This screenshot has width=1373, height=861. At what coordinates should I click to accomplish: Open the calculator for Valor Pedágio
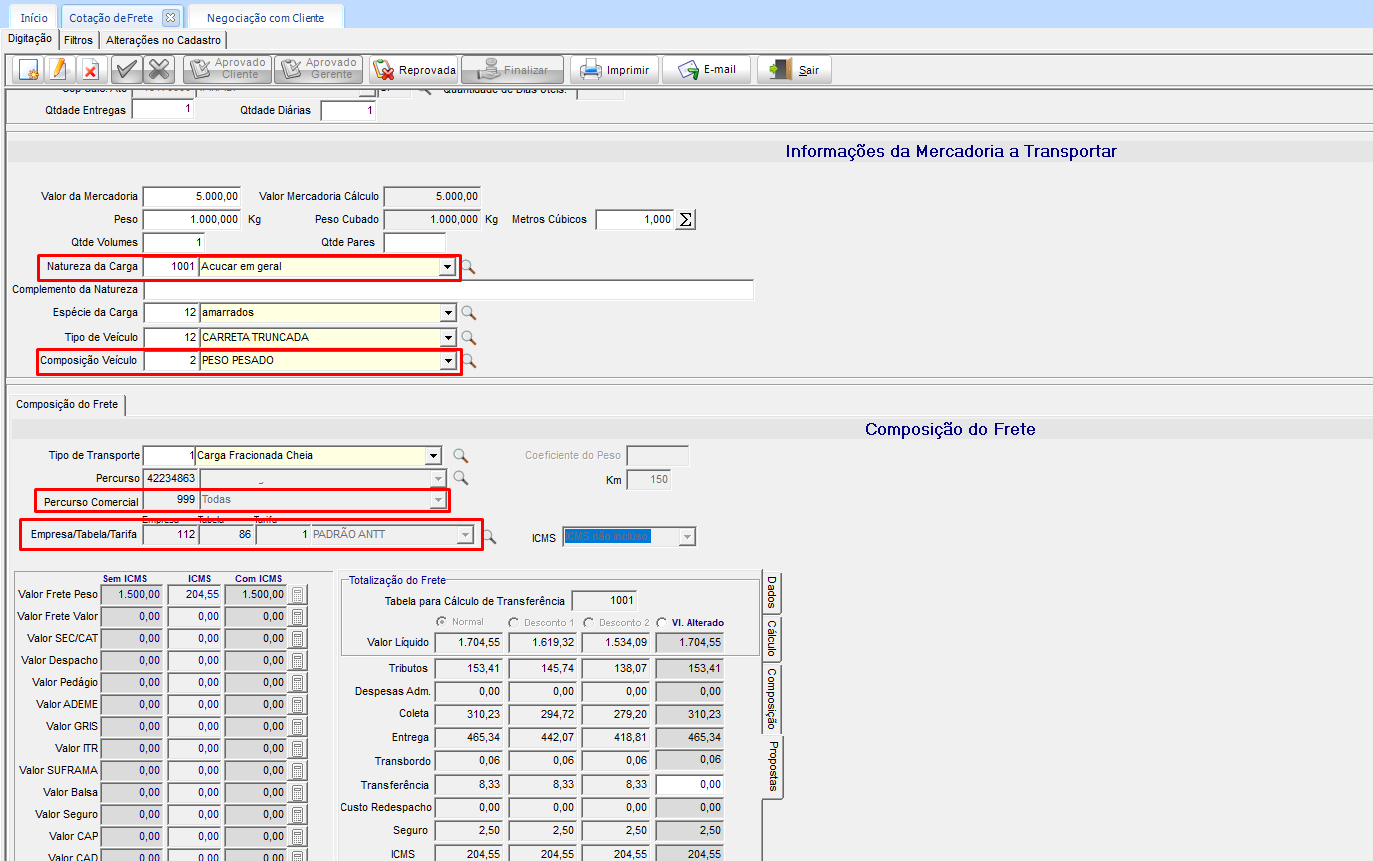click(297, 683)
